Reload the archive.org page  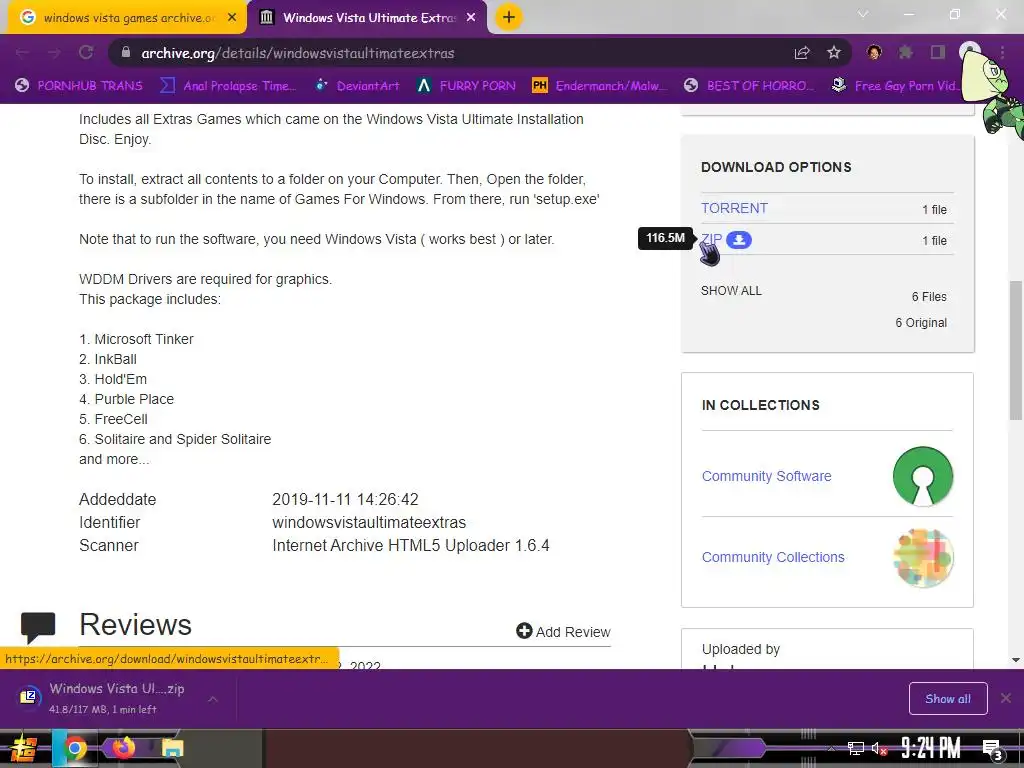click(86, 53)
